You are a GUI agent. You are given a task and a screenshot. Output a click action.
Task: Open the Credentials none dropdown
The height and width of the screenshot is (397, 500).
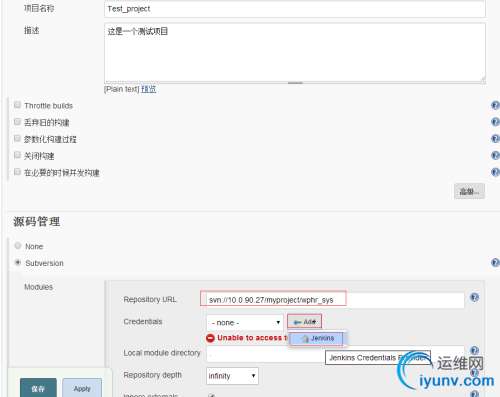245,323
